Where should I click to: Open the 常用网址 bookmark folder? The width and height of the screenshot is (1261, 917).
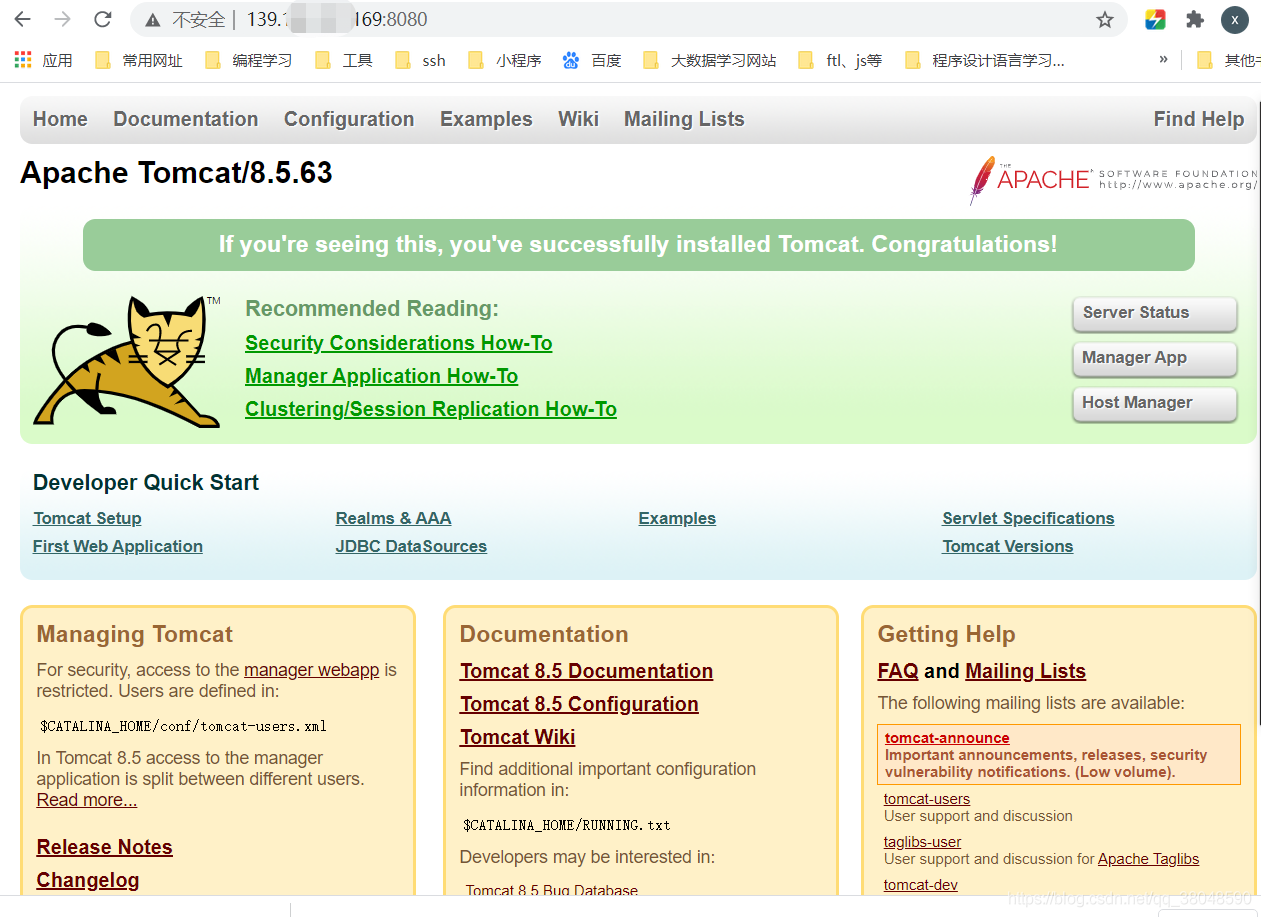pyautogui.click(x=139, y=60)
